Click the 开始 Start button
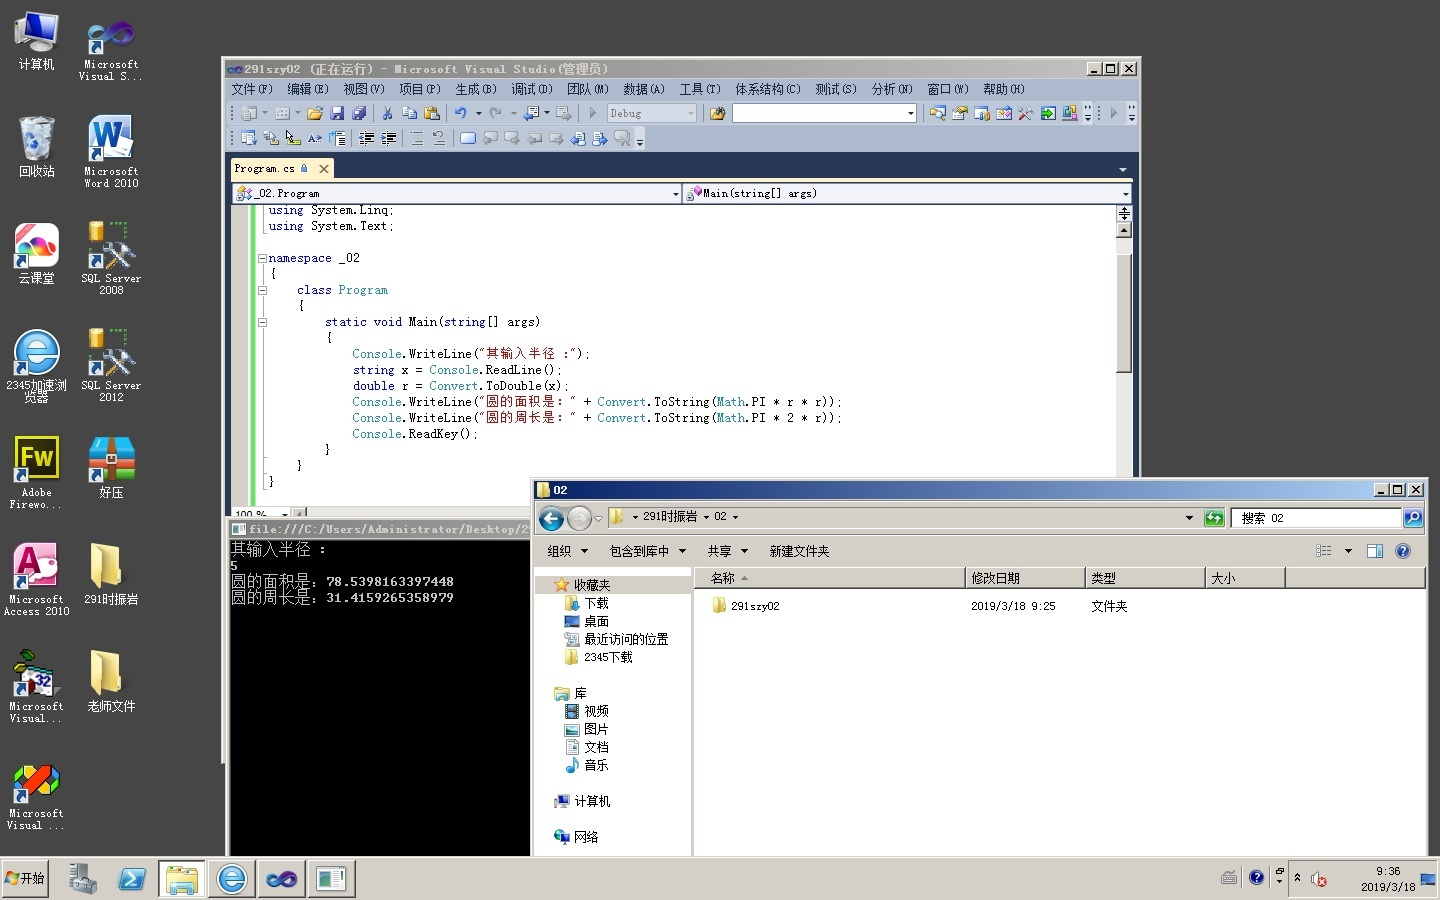Viewport: 1440px width, 900px height. pyautogui.click(x=25, y=879)
